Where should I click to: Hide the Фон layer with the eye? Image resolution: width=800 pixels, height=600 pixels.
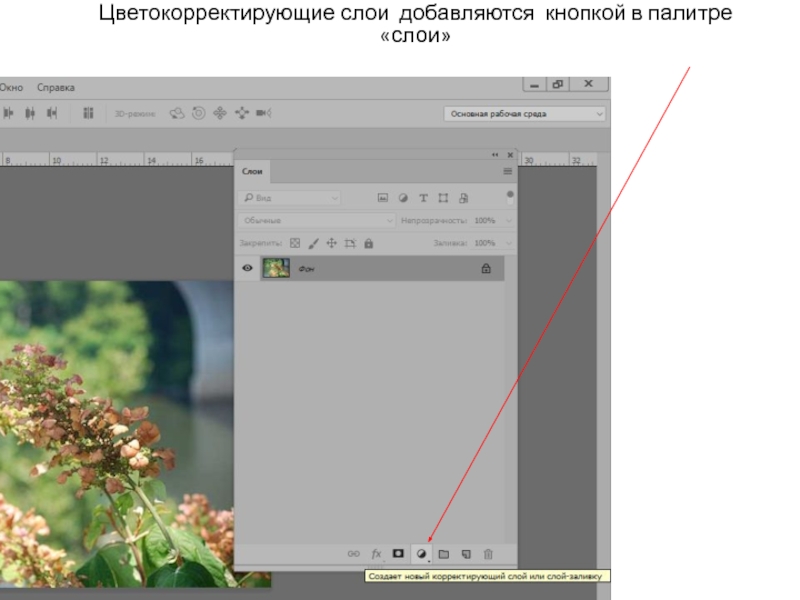coord(247,268)
